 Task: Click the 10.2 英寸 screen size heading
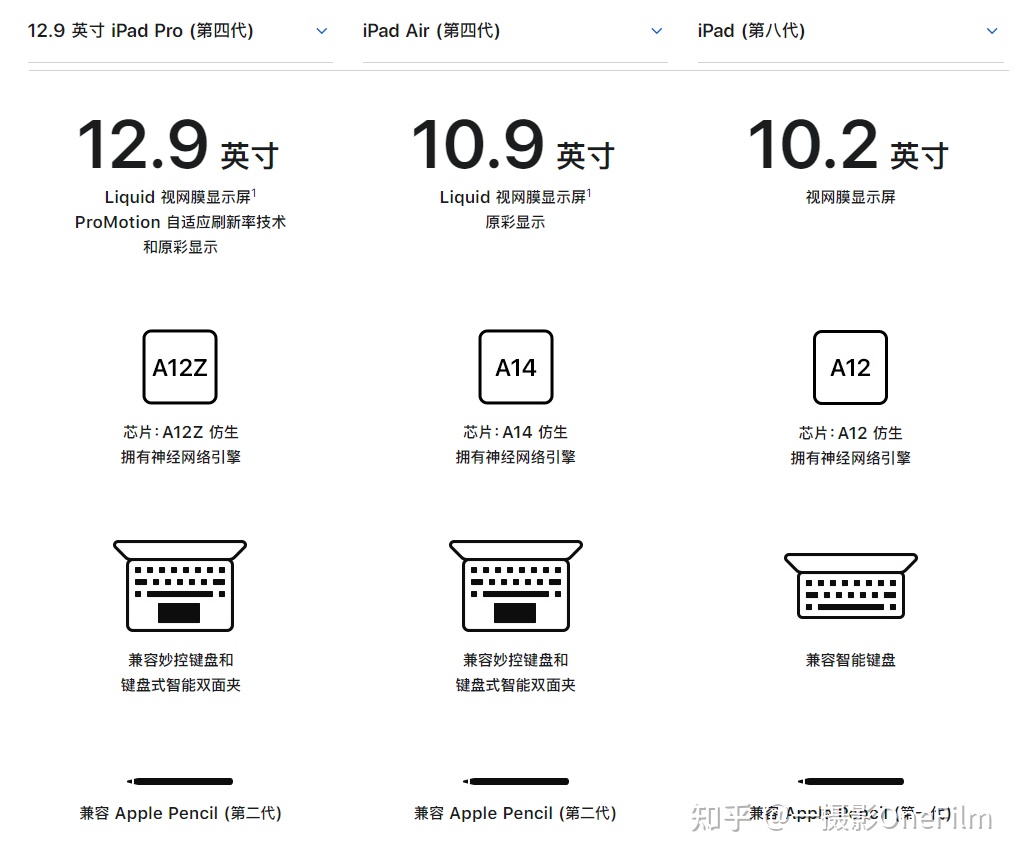click(848, 145)
